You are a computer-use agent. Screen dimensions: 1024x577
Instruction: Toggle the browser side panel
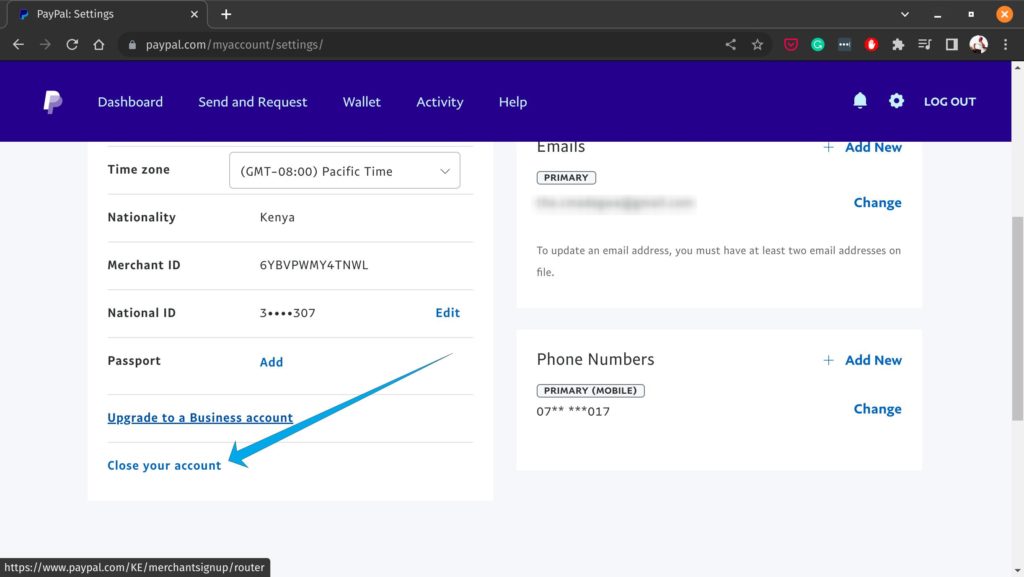[x=952, y=44]
